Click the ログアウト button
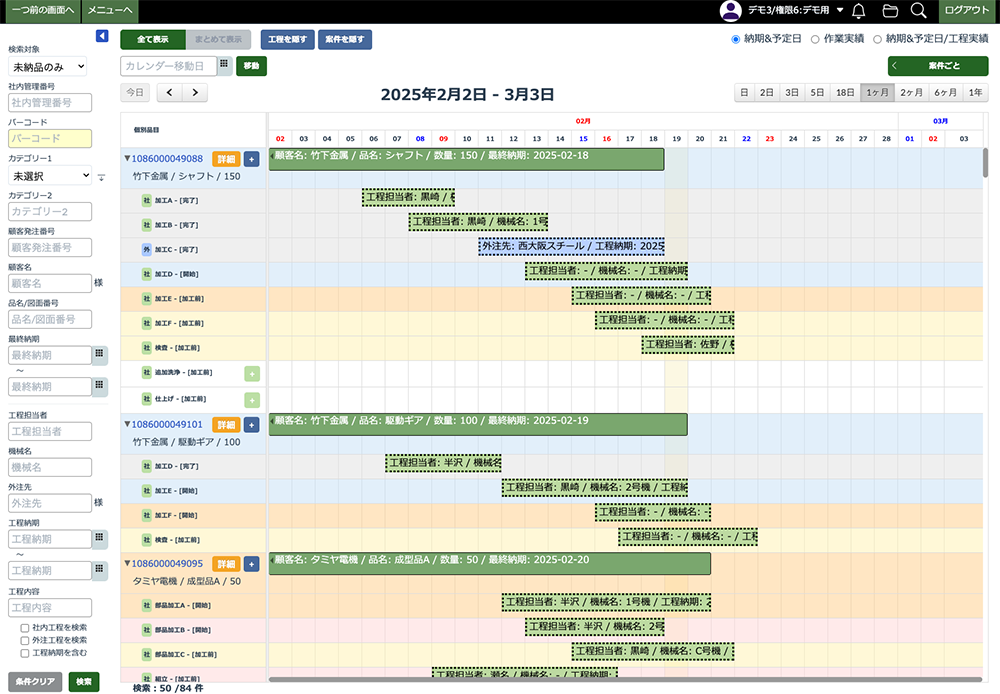 968,11
